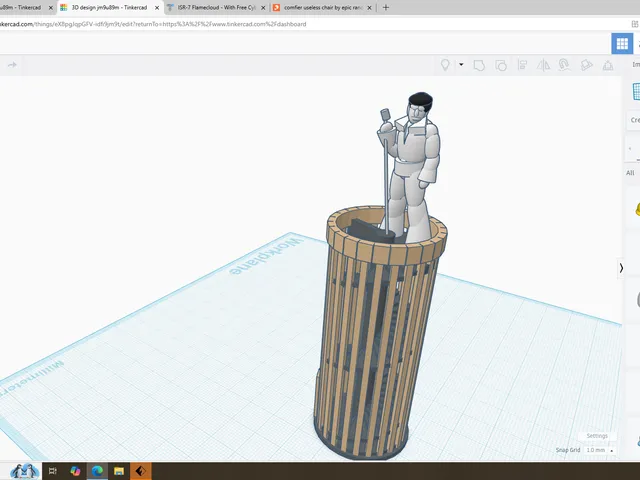The width and height of the screenshot is (640, 480).
Task: Toggle the Cruise magnet icon
Action: click(564, 65)
